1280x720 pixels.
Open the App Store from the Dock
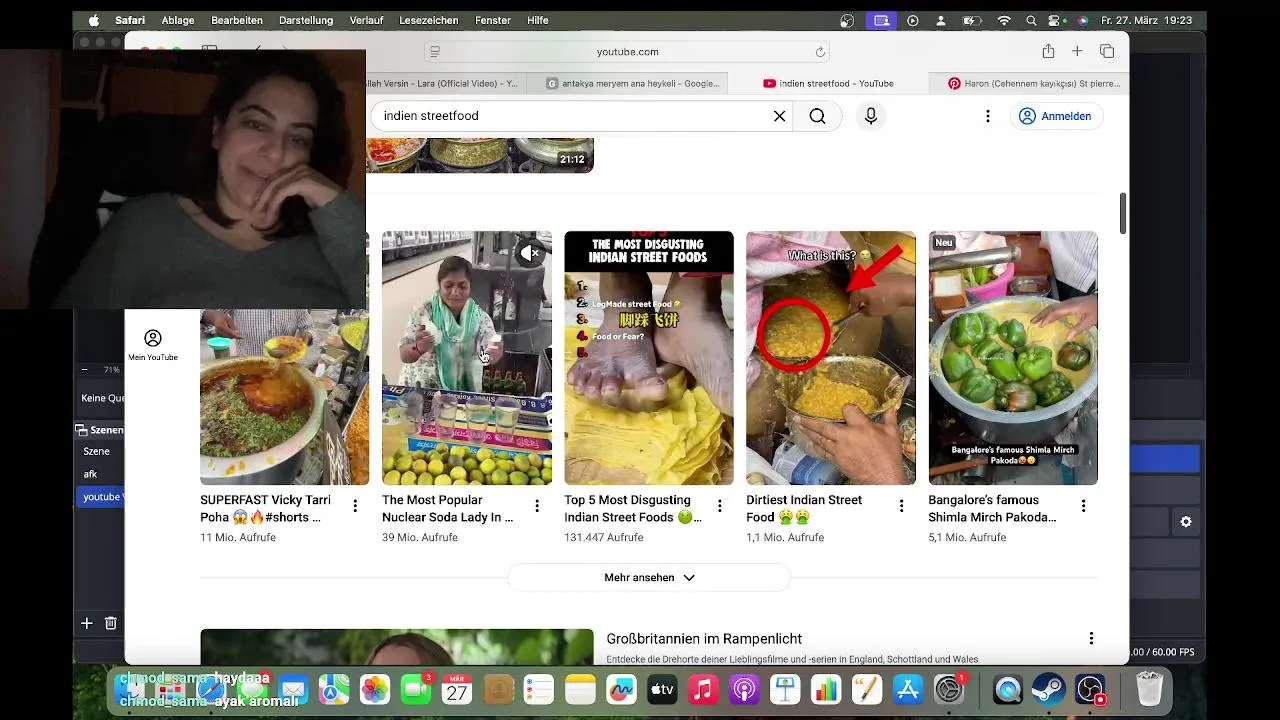pyautogui.click(x=908, y=690)
